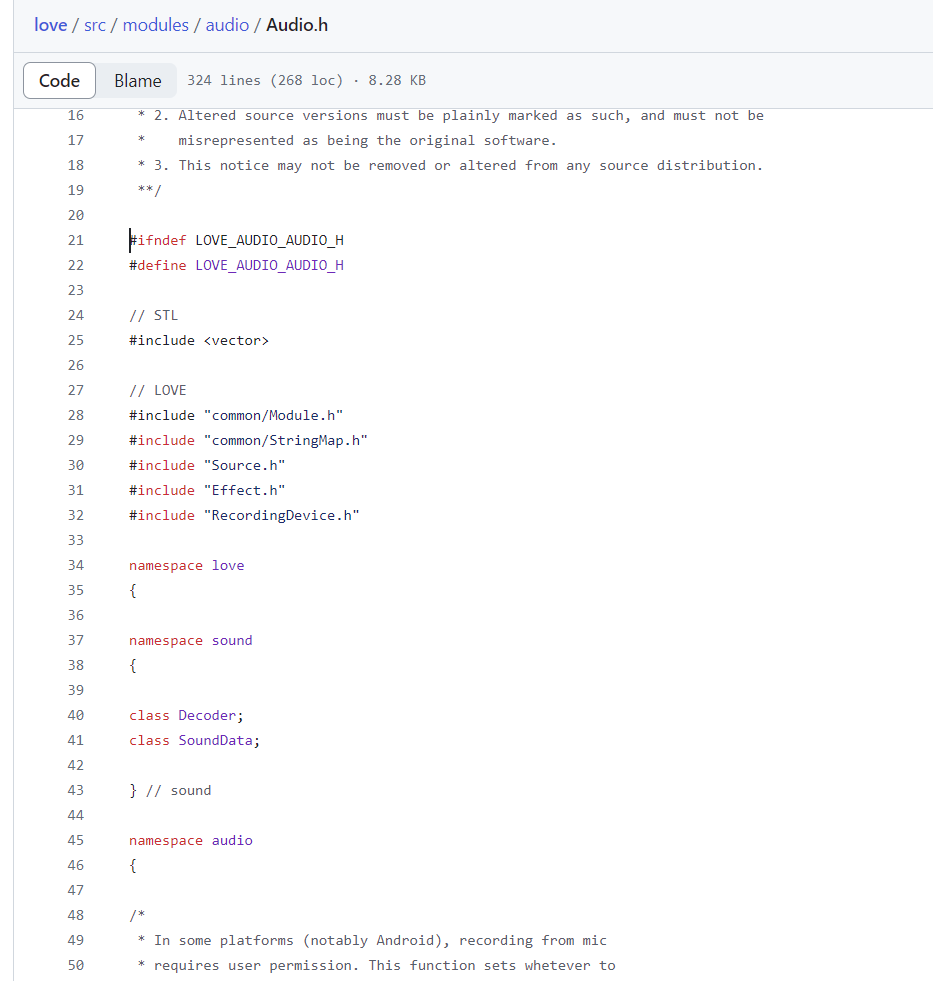The height and width of the screenshot is (981, 933).
Task: Click the // LOVE comment
Action: pos(158,390)
